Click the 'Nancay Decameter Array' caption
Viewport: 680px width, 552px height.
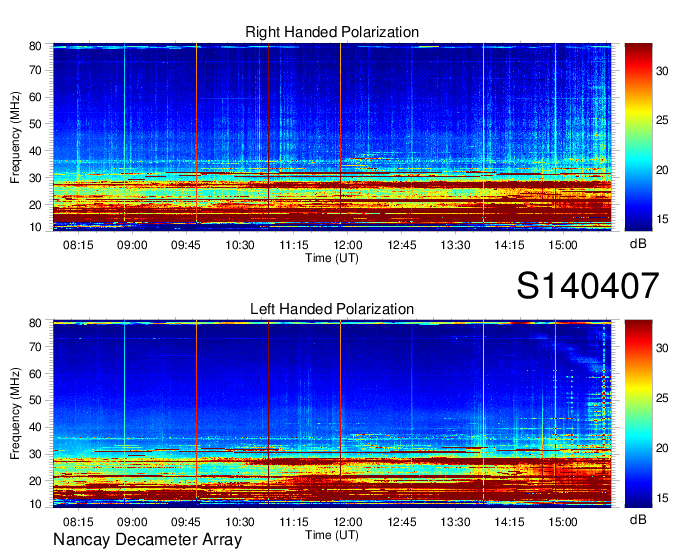coord(147,540)
